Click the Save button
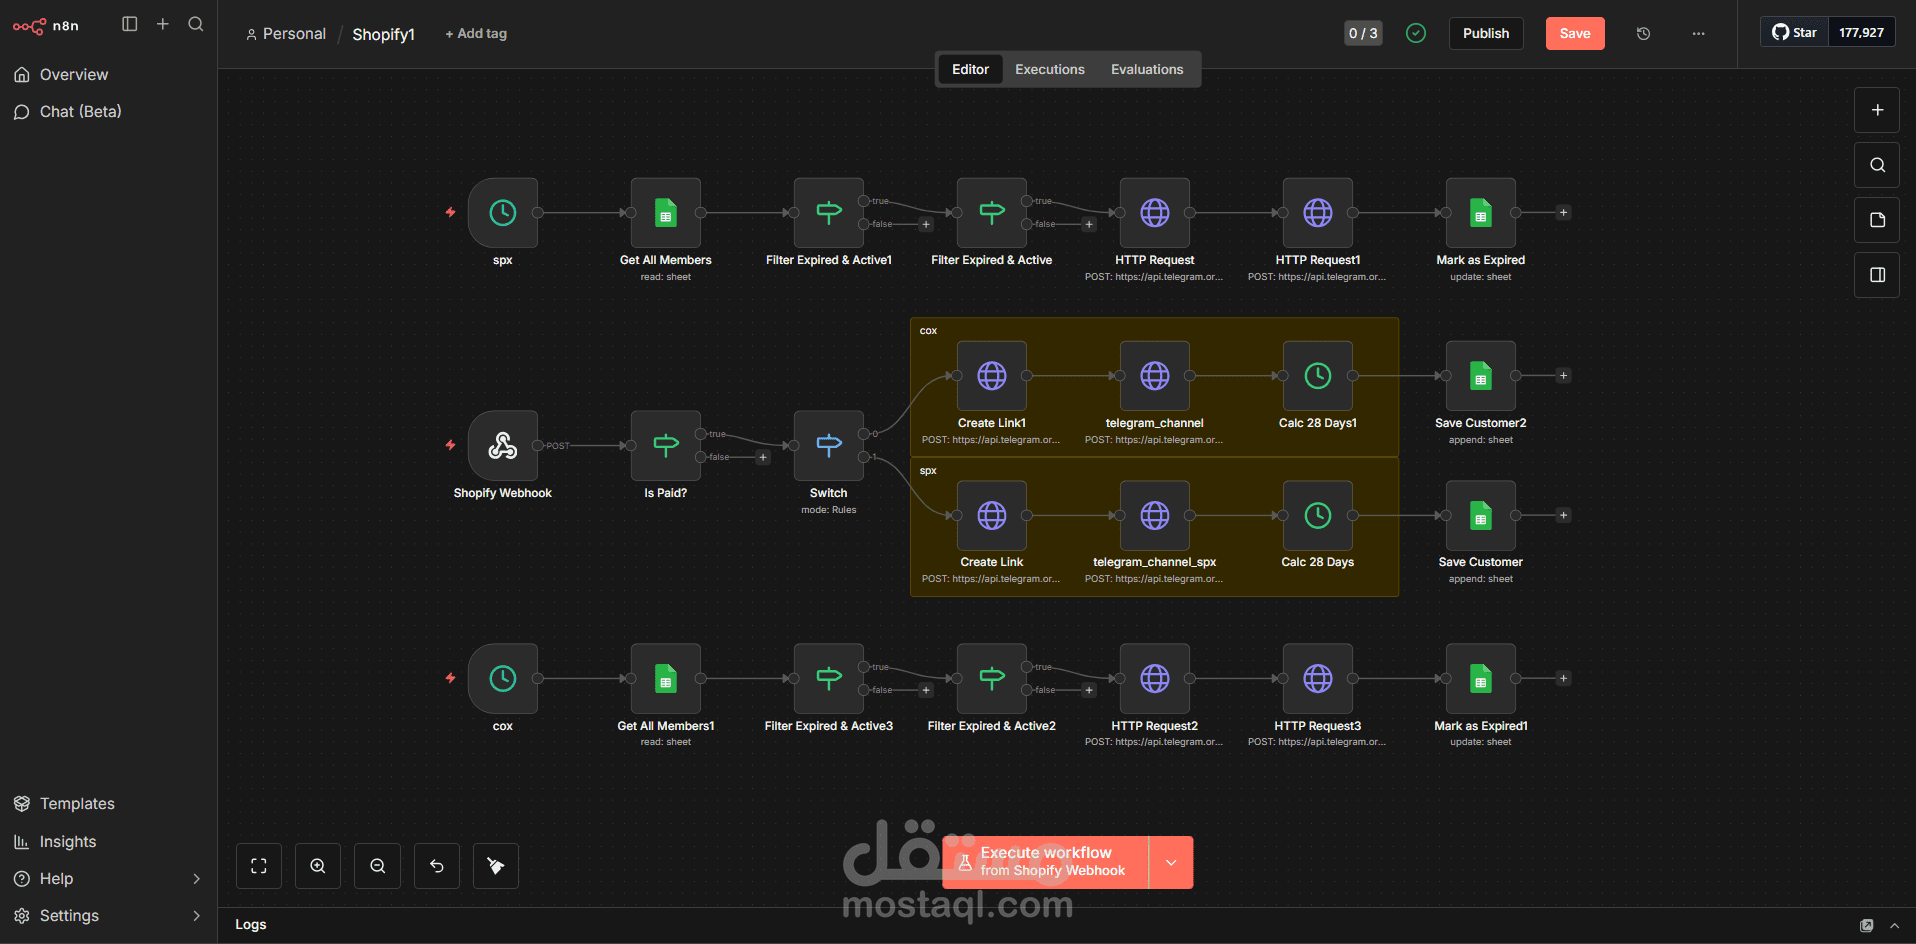1916x944 pixels. (x=1575, y=33)
